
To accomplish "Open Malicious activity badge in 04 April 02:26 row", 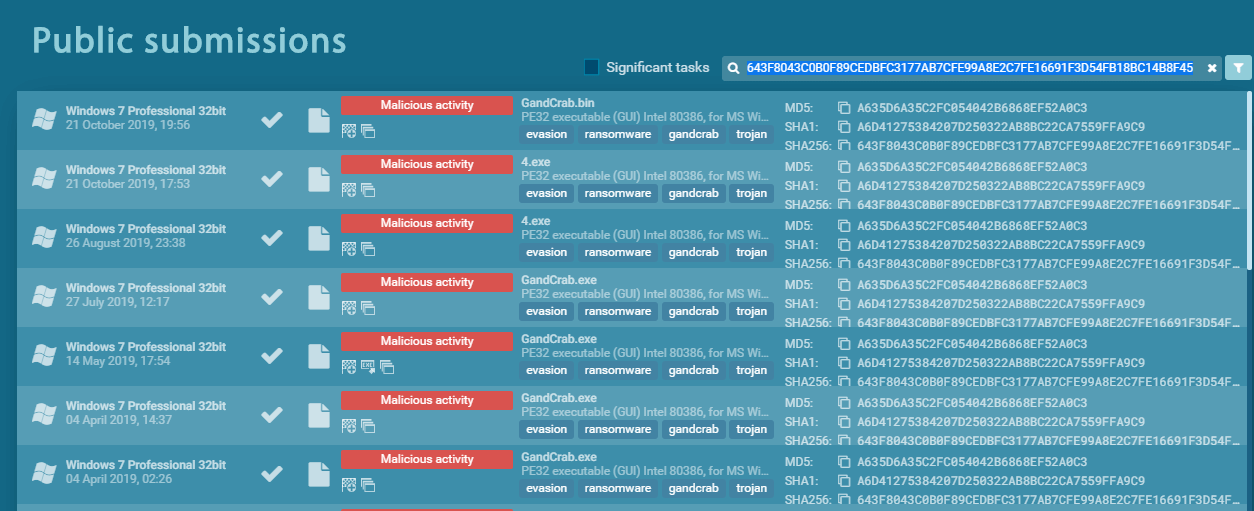I will tap(427, 459).
